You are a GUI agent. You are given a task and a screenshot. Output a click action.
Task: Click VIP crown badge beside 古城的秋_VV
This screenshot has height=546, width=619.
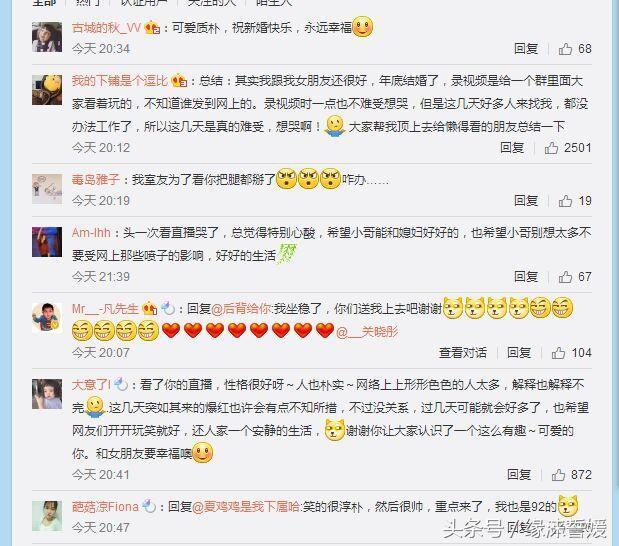click(x=152, y=28)
